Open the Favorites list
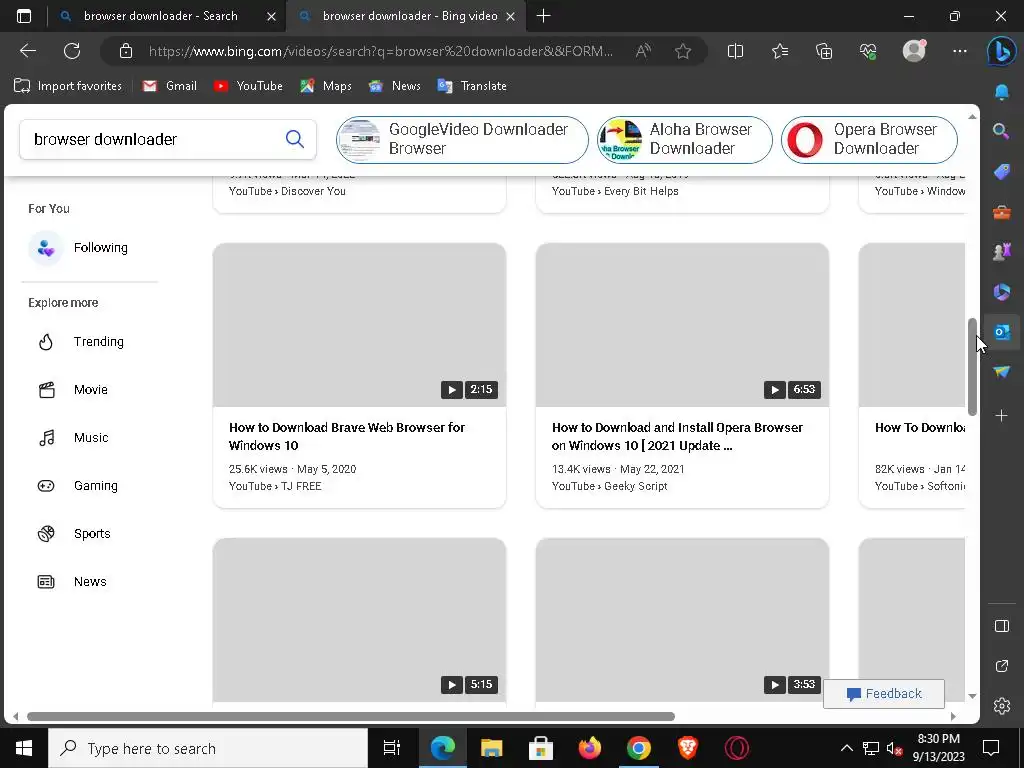 pyautogui.click(x=780, y=51)
